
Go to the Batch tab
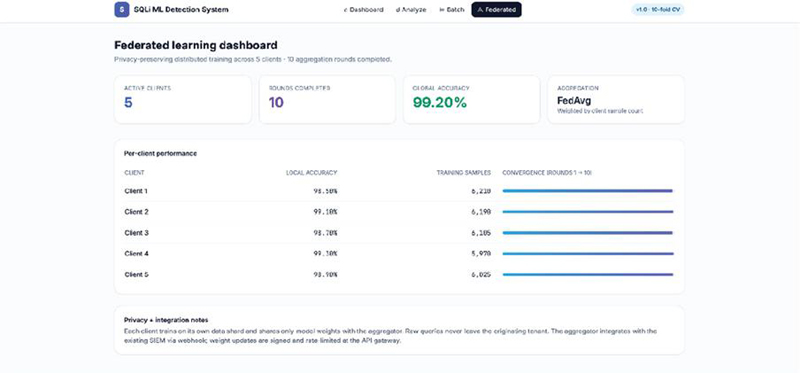click(x=452, y=10)
